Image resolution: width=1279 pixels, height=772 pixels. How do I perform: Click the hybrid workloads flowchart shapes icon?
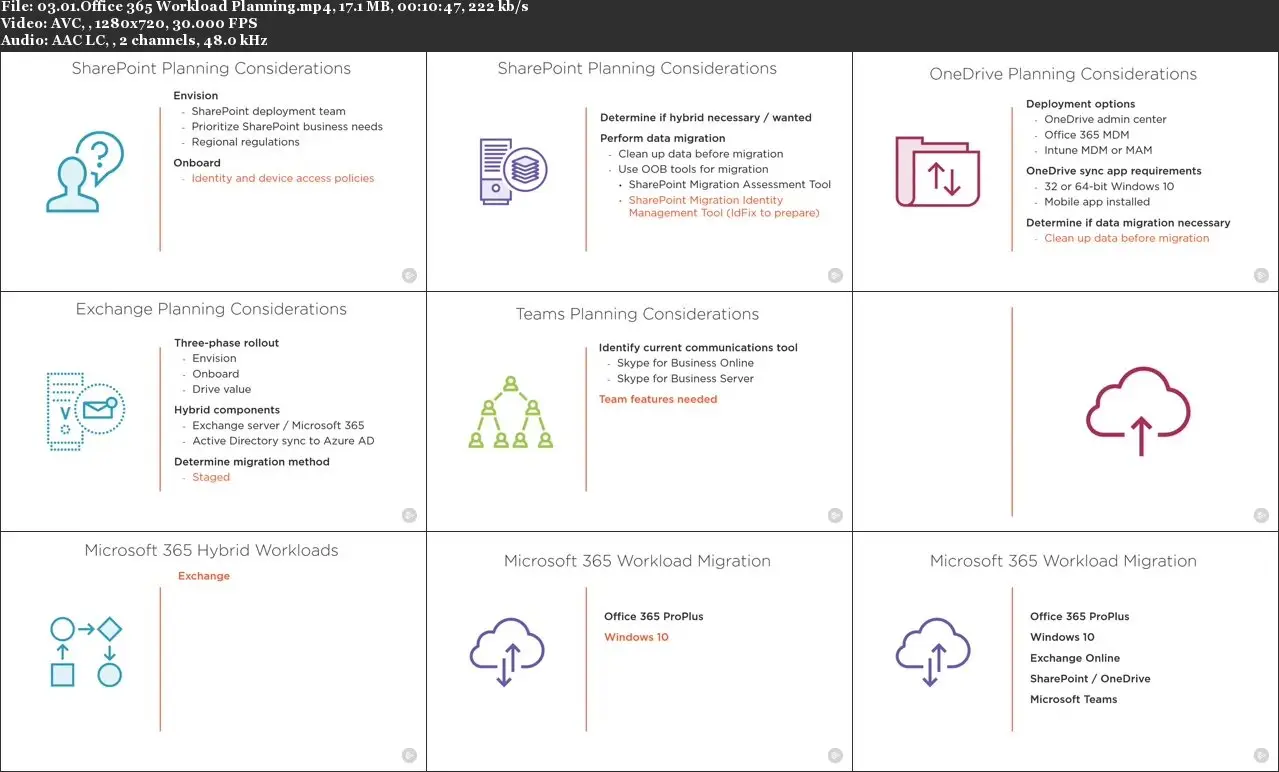[86, 652]
